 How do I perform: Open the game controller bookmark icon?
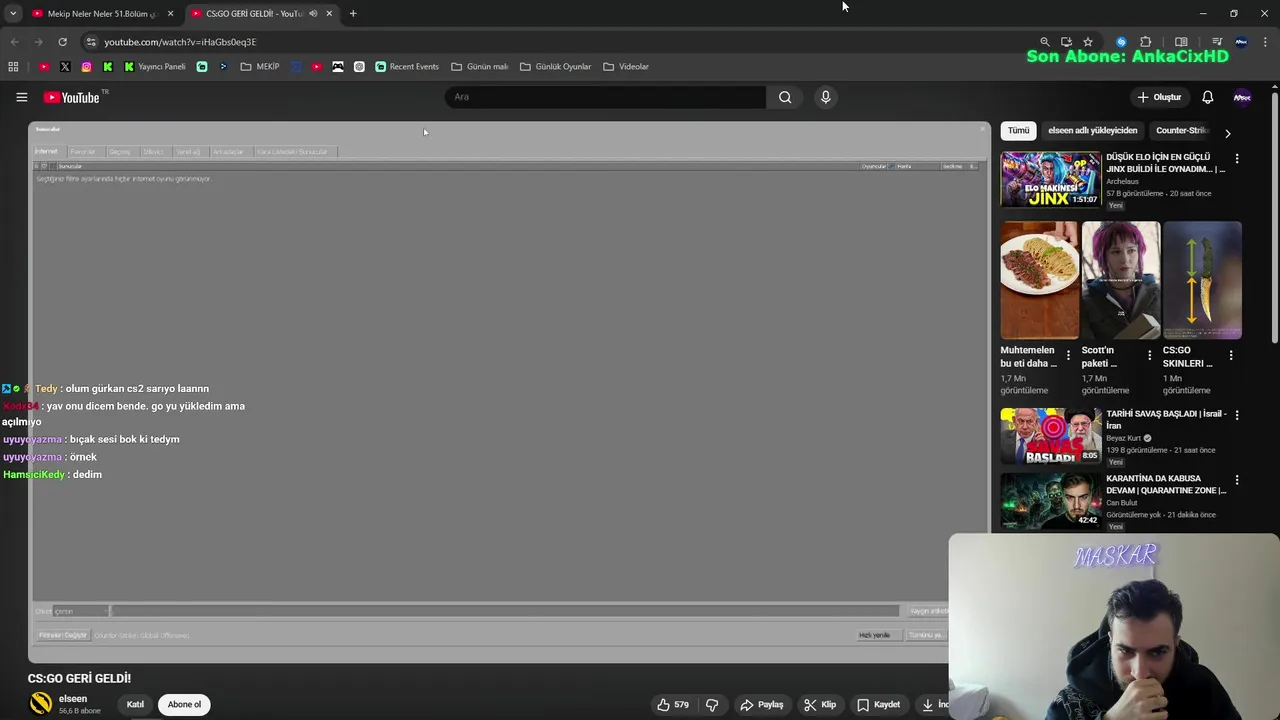coord(338,67)
